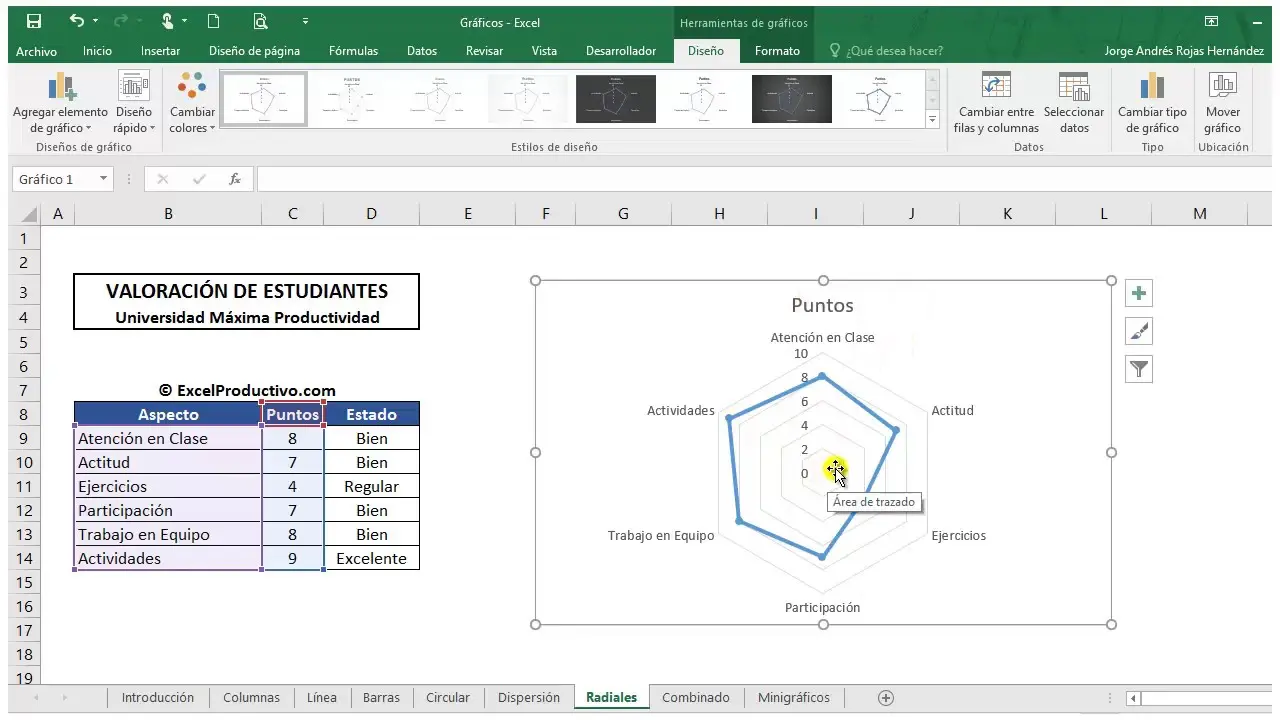
Task: Open Agregar elemento de gráfico menu
Action: pyautogui.click(x=60, y=104)
